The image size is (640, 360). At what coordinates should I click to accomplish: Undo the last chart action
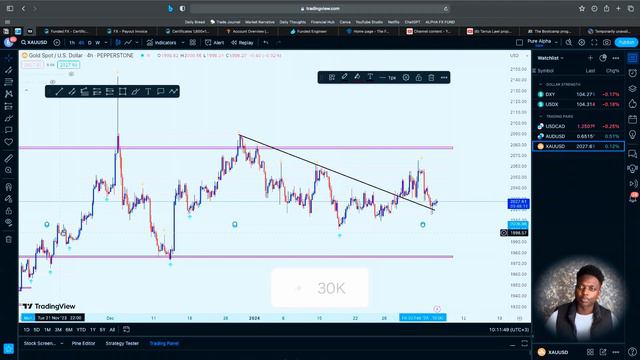266,42
